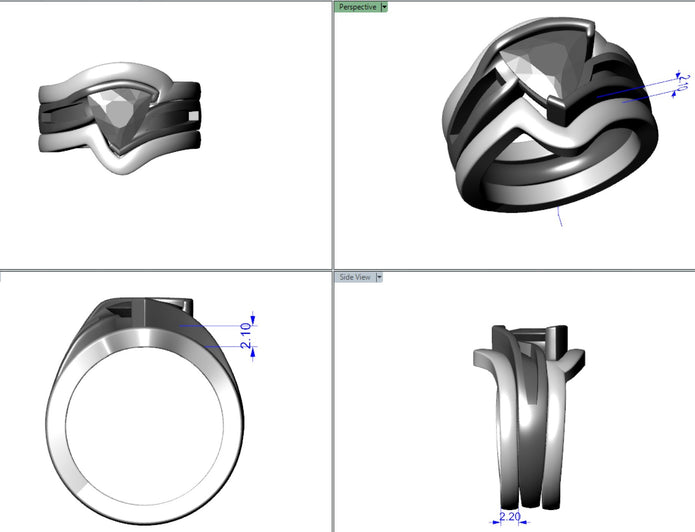Click the center crosshair where the viewport dividers meet
The image size is (695, 532).
coord(332,270)
